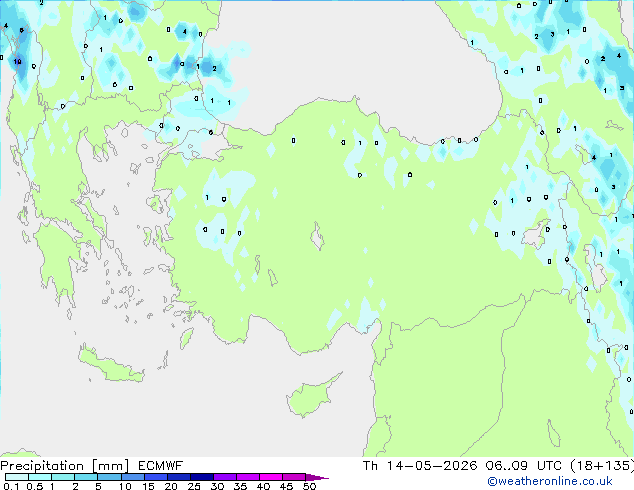Select the palest 0.1 mm legend swatch
This screenshot has height=490, width=634.
[17, 477]
